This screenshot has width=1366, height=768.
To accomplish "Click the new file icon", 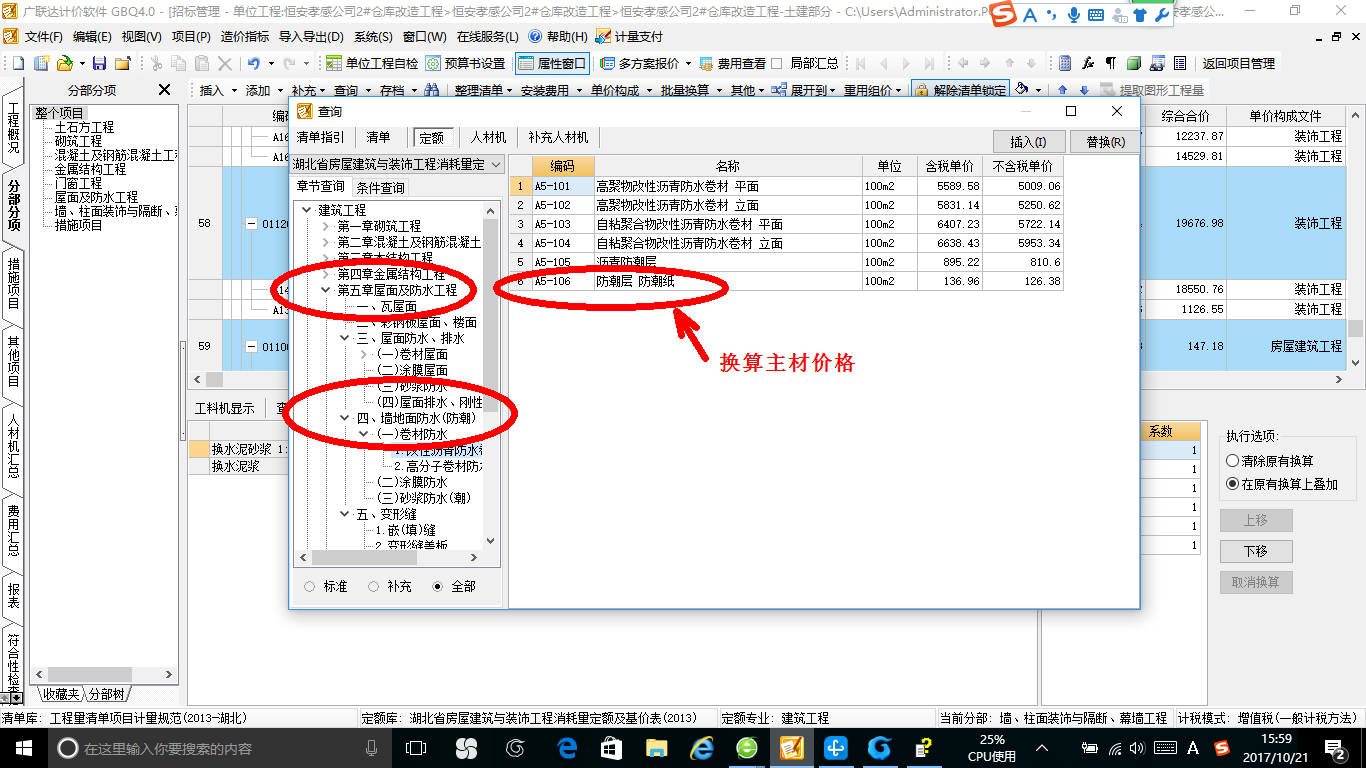I will click(x=17, y=63).
